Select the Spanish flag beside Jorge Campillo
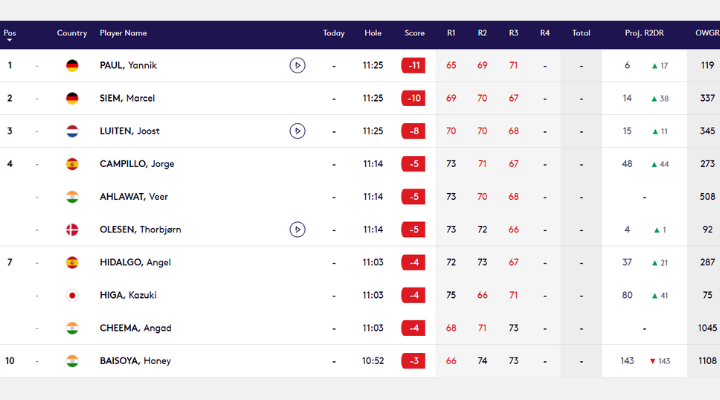The height and width of the screenshot is (400, 720). pyautogui.click(x=72, y=164)
